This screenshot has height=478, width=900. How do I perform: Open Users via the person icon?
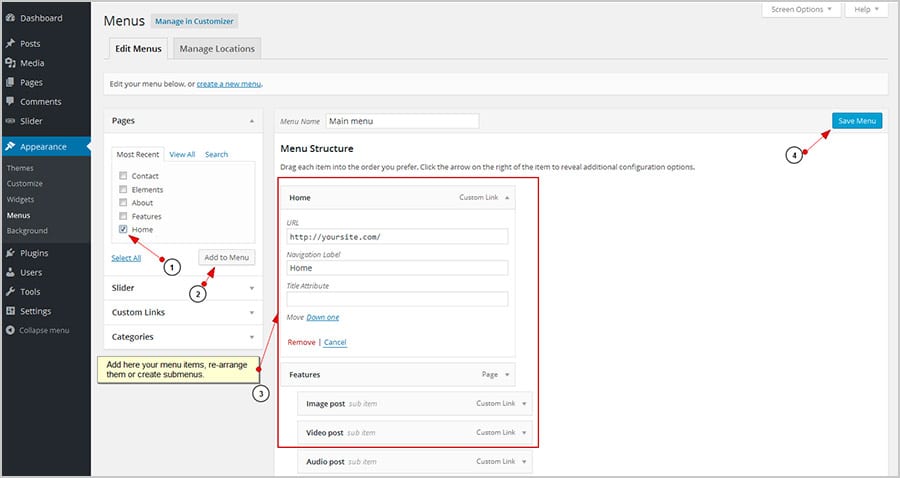[10, 272]
